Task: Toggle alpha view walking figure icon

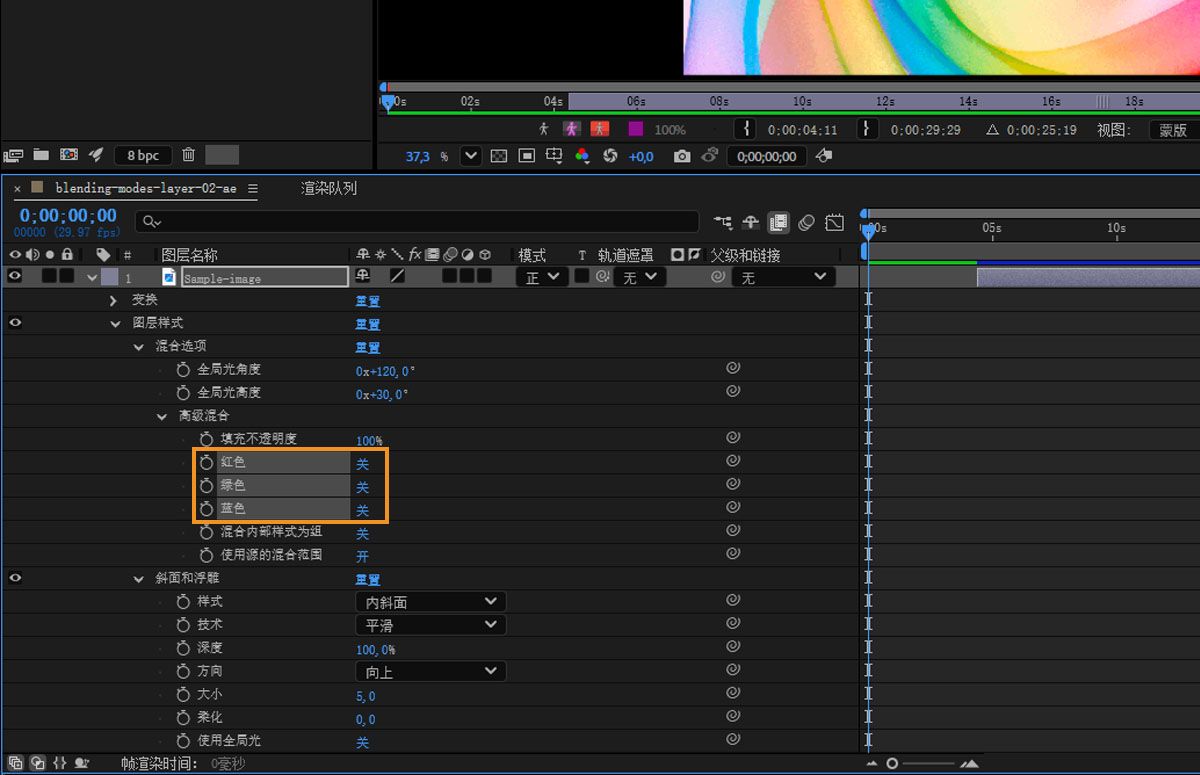Action: click(544, 129)
